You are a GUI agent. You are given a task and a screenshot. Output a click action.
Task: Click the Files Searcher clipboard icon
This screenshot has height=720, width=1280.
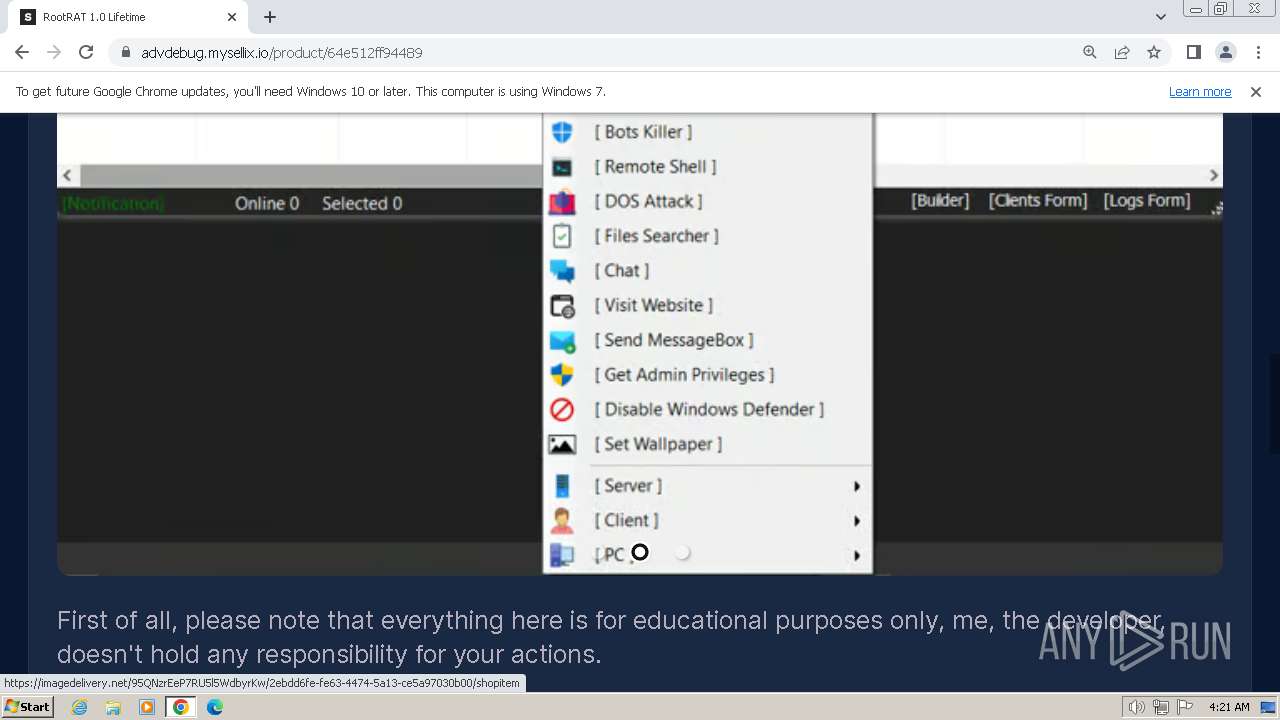(562, 236)
